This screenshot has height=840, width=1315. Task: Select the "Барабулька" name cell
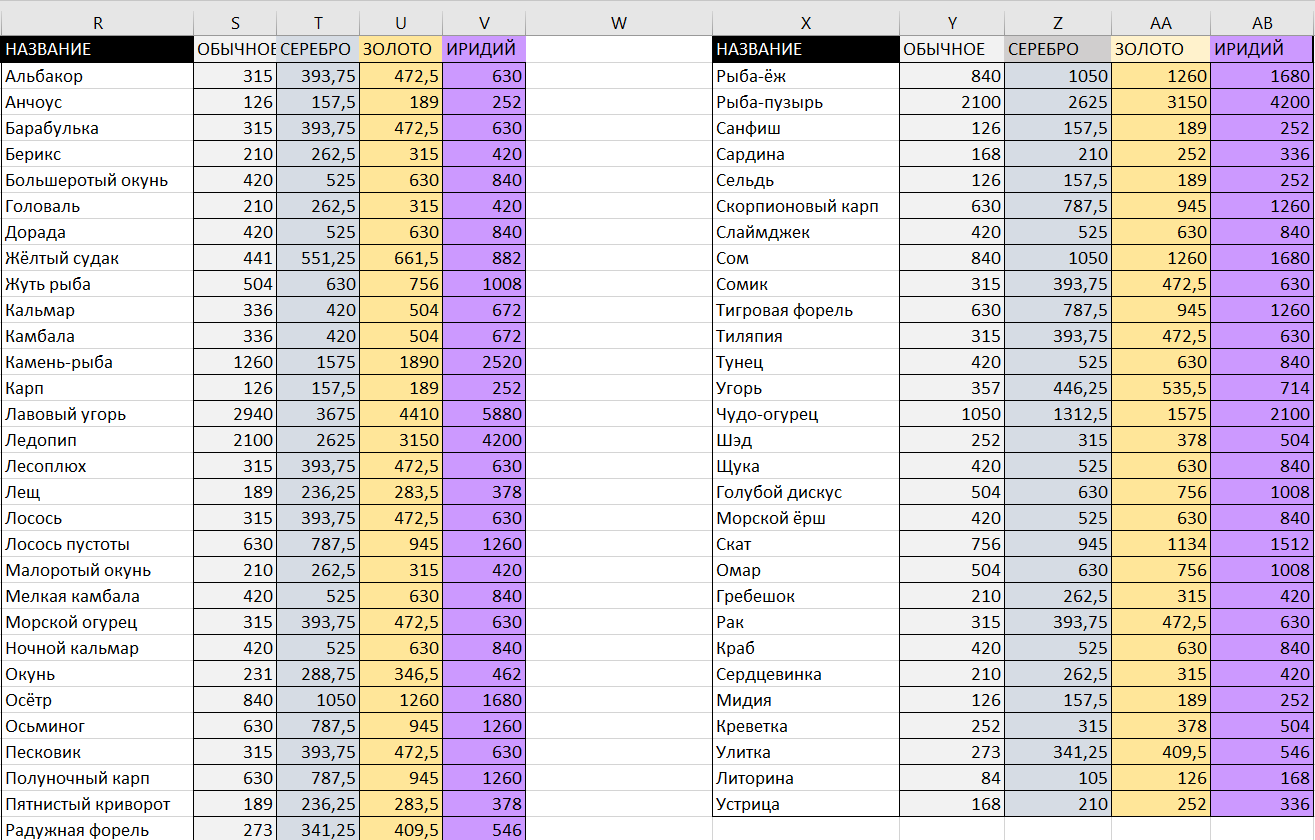coord(97,128)
